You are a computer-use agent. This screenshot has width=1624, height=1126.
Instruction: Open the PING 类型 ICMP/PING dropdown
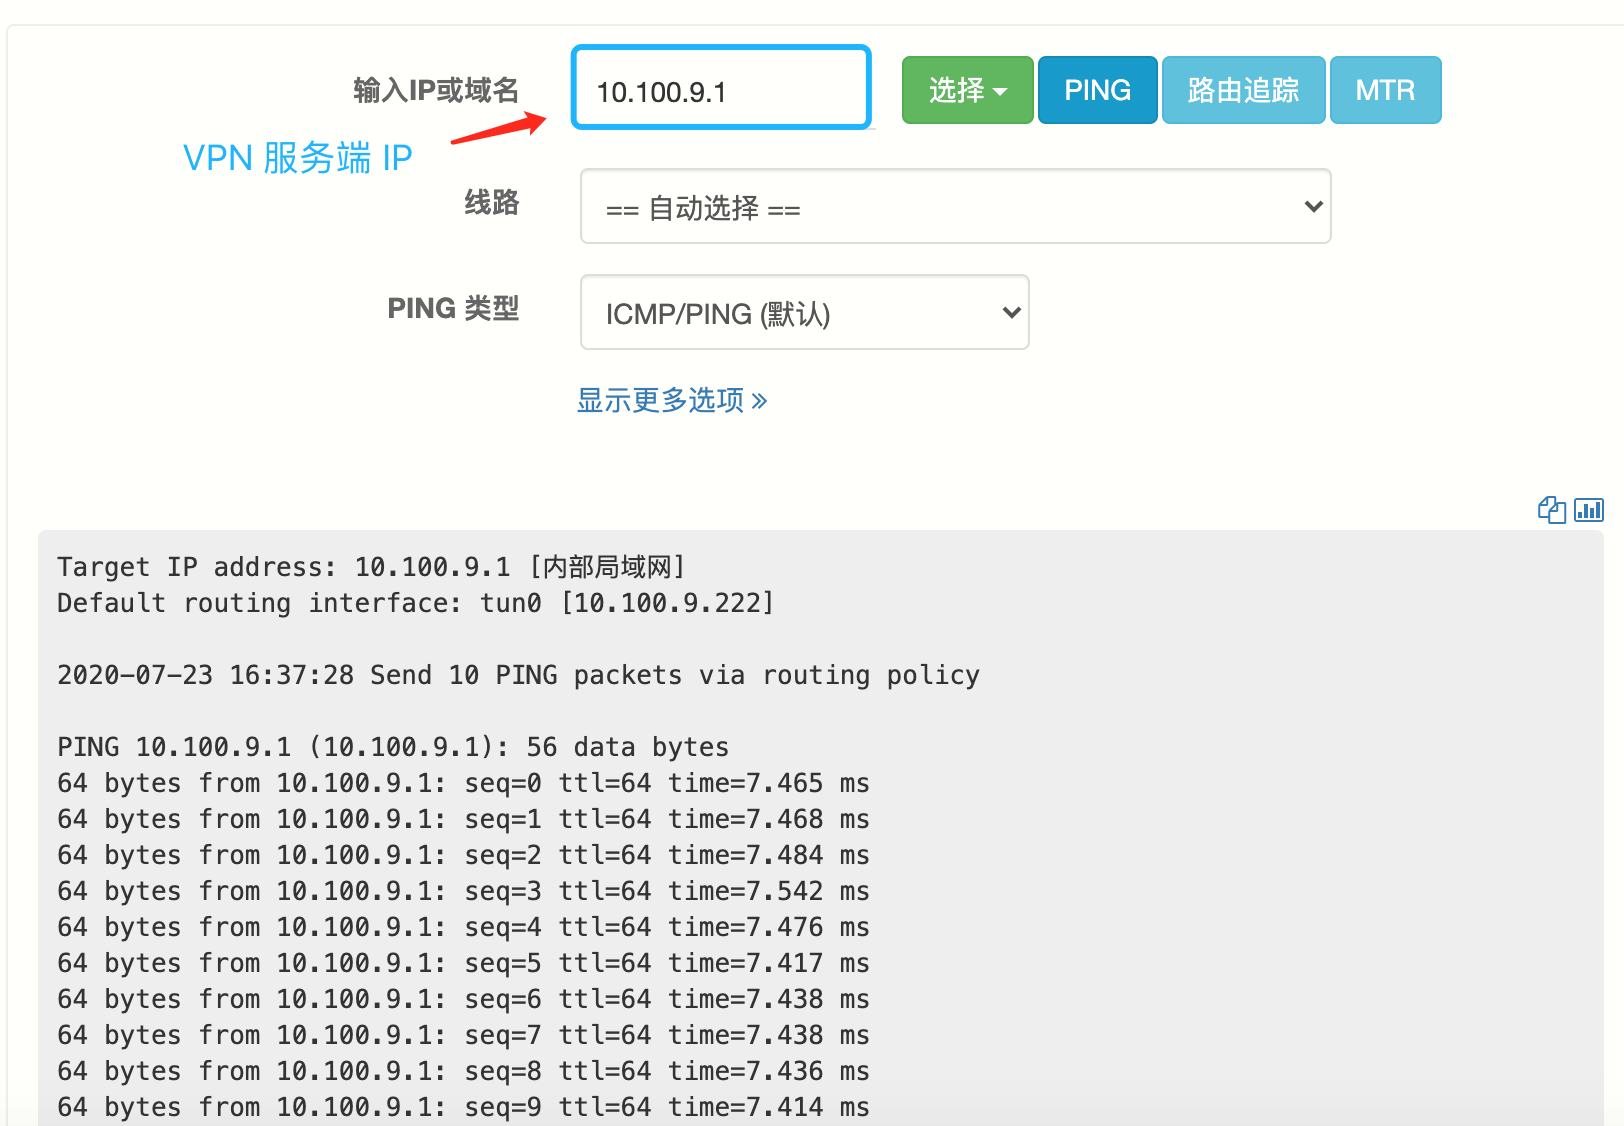[x=804, y=313]
